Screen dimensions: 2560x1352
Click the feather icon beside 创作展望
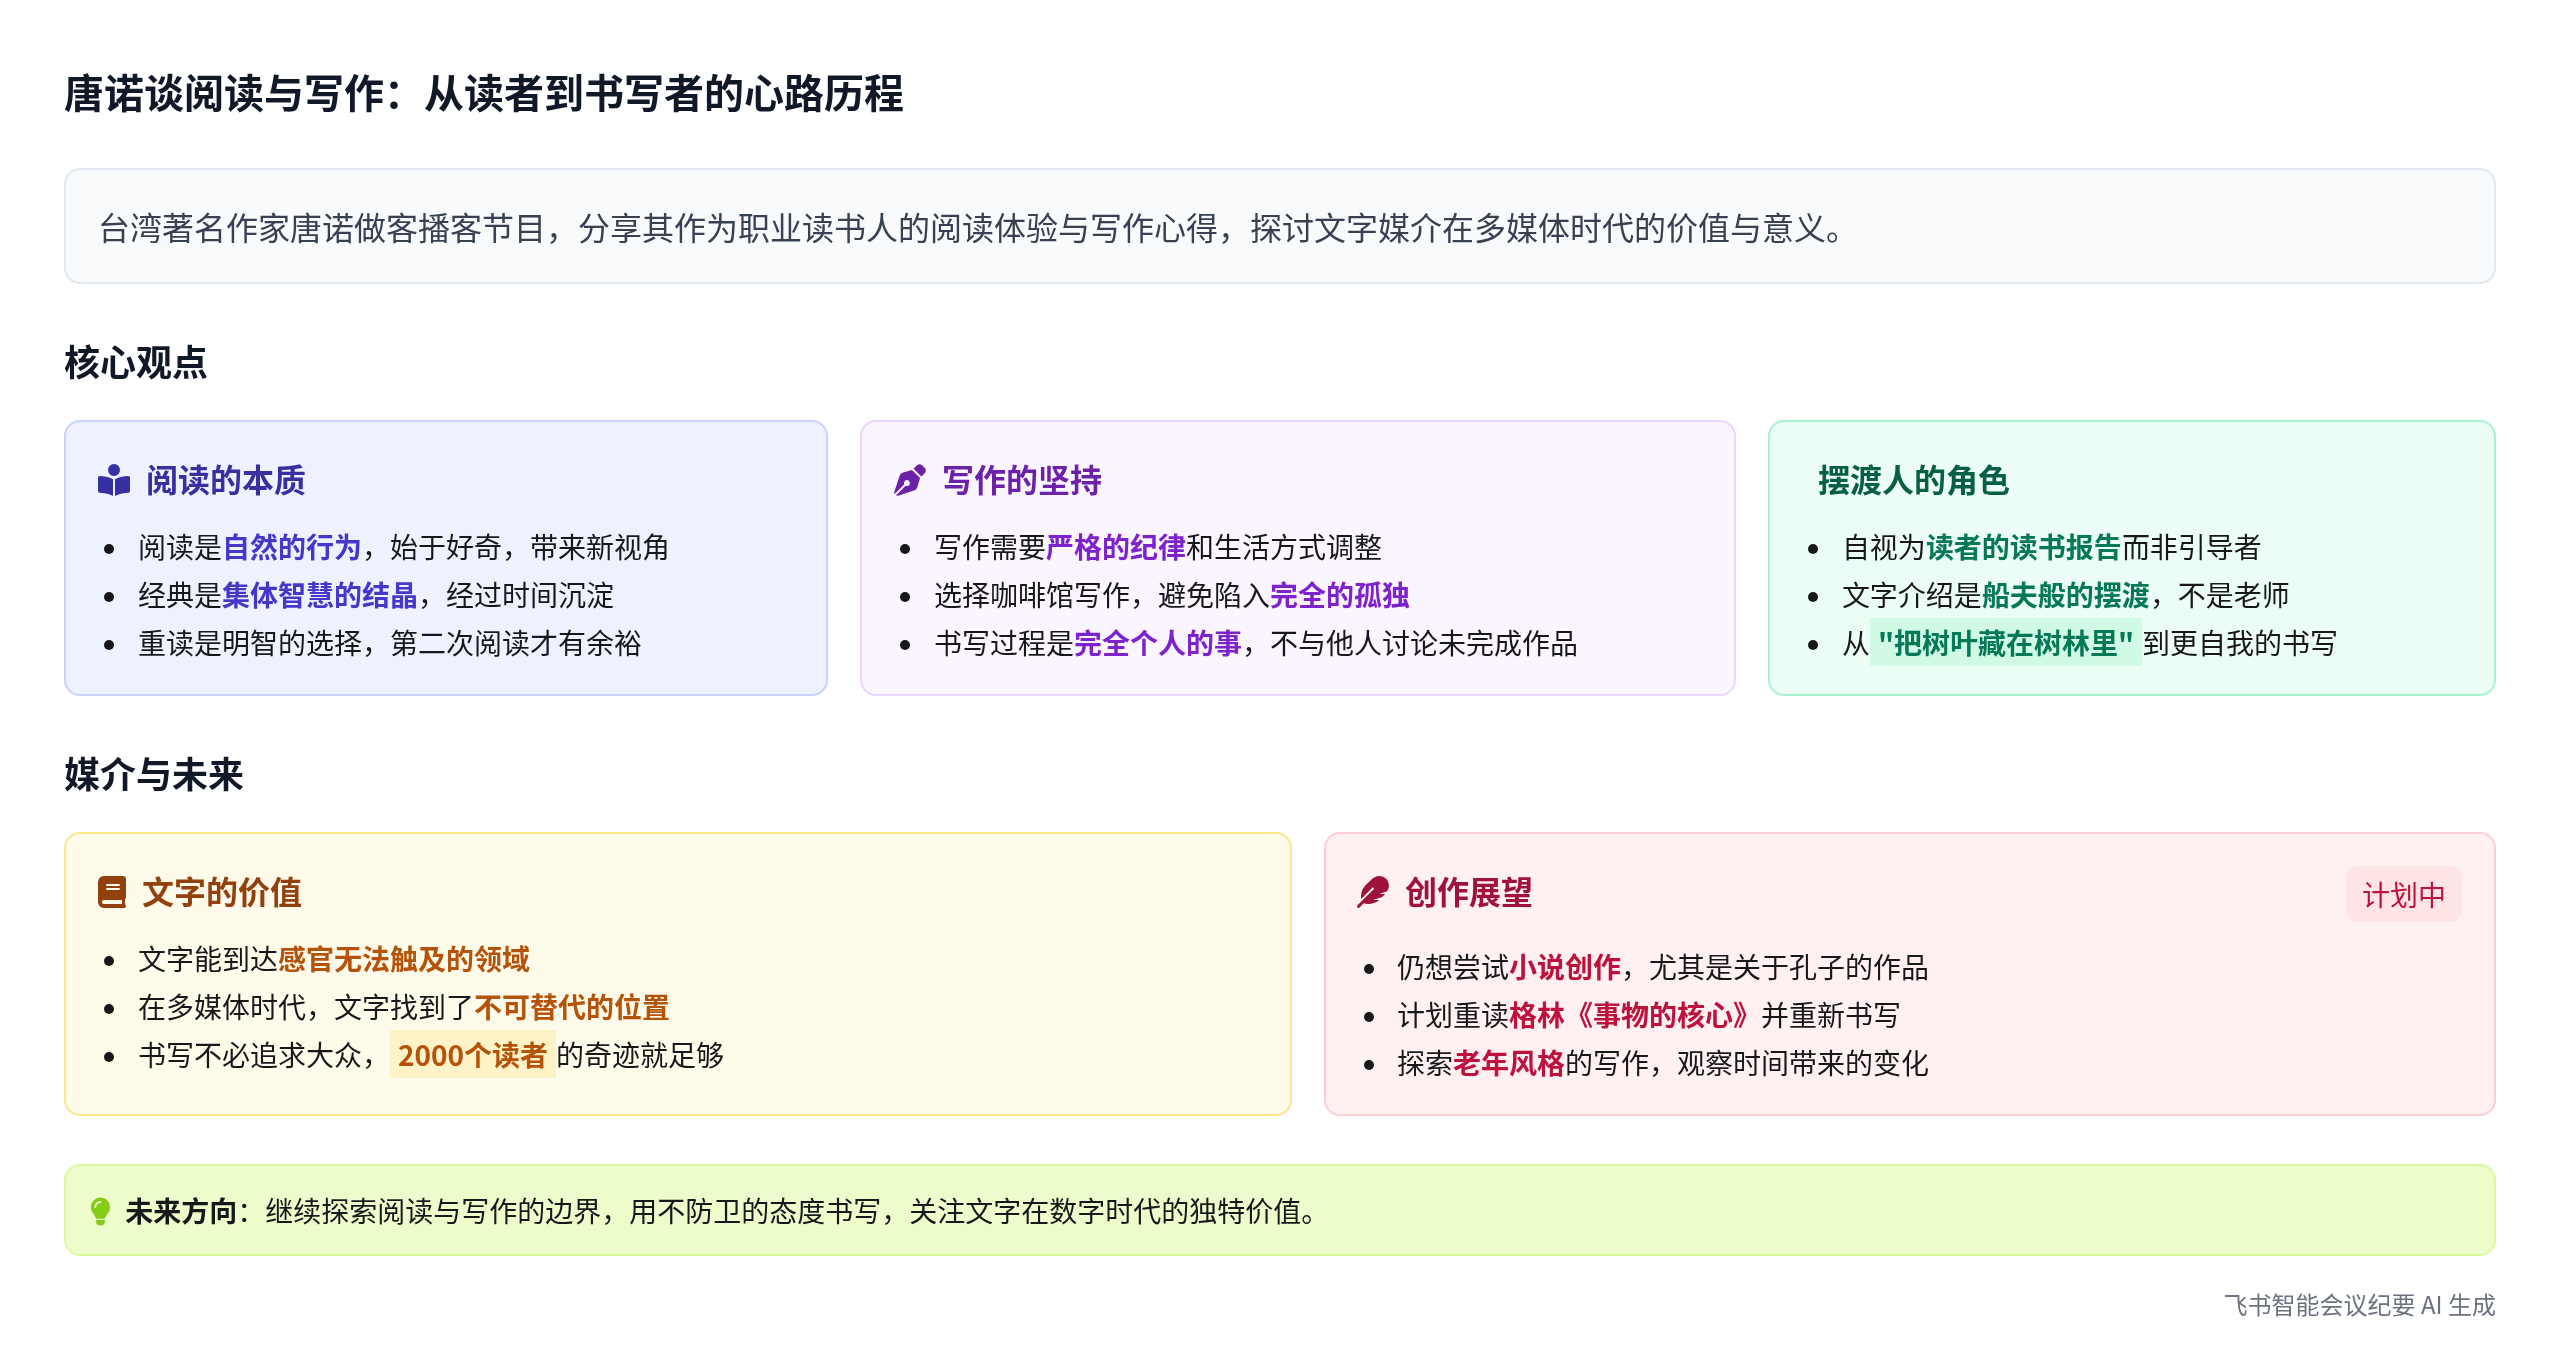click(1373, 892)
